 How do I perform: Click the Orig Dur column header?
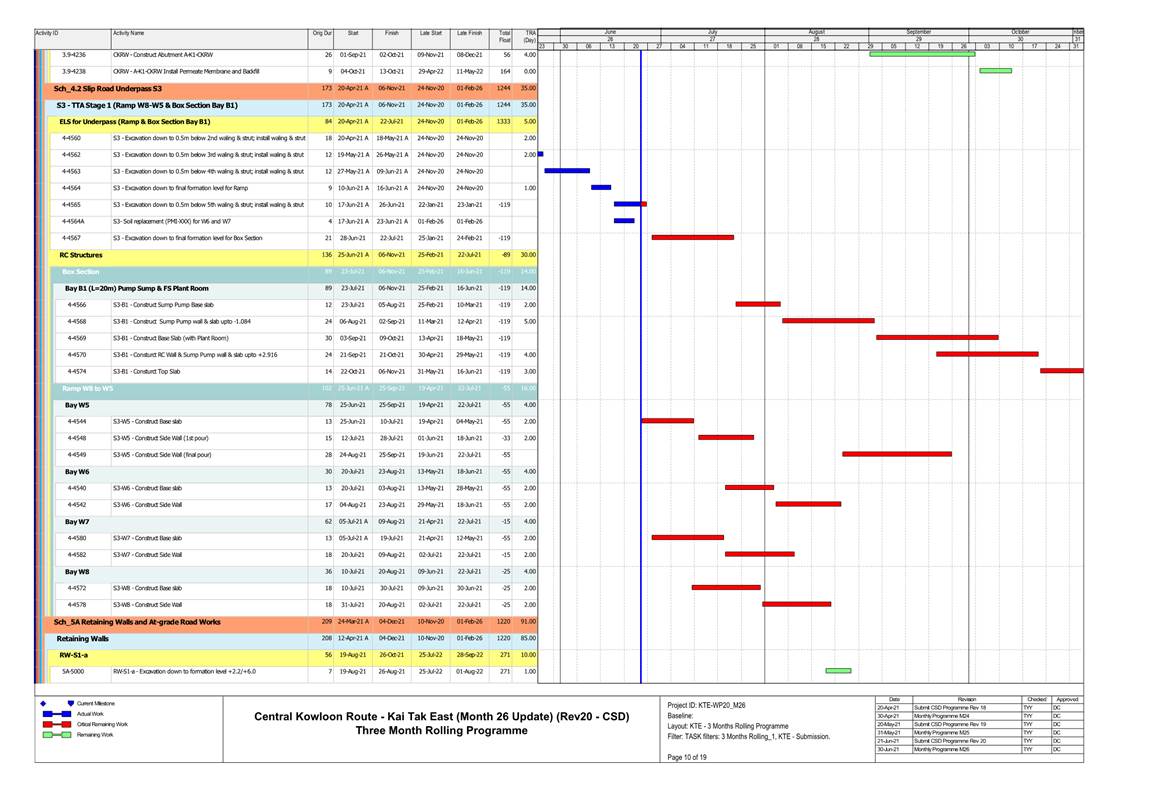322,33
